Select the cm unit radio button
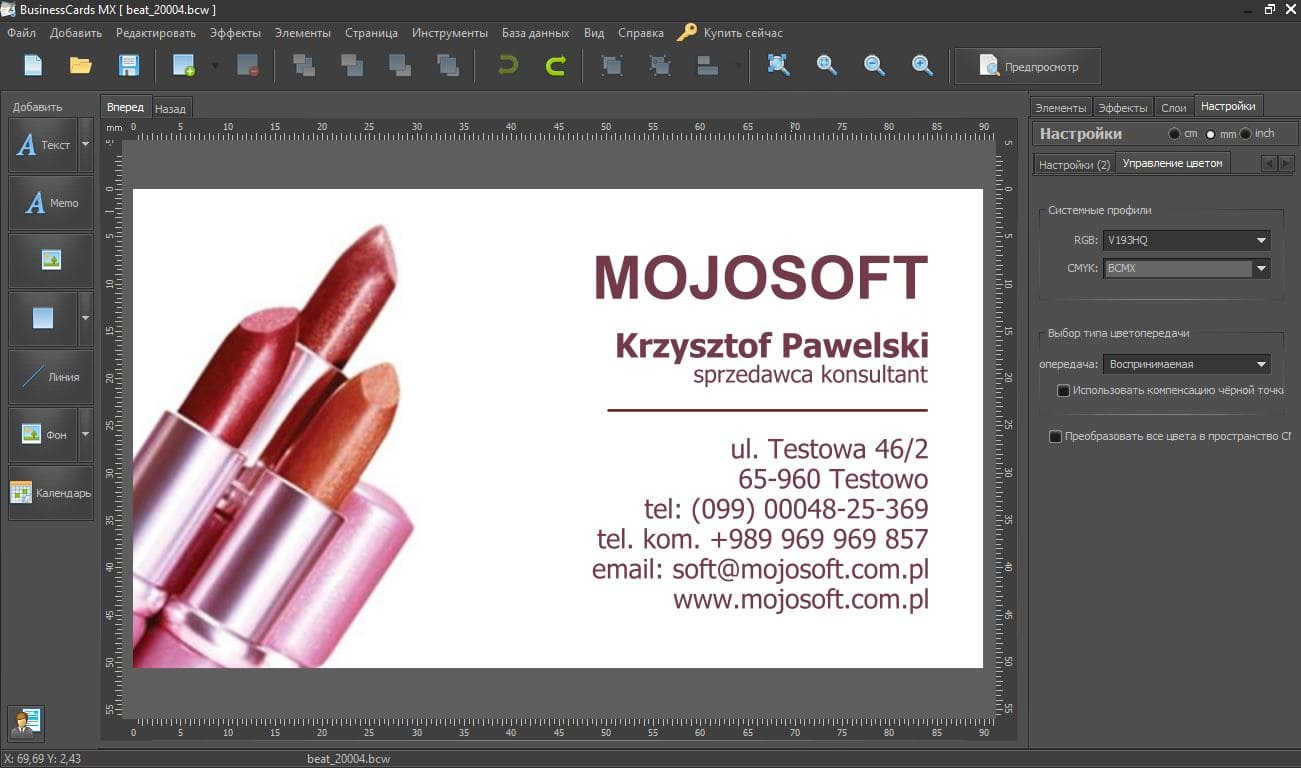Image resolution: width=1301 pixels, height=768 pixels. [1174, 134]
